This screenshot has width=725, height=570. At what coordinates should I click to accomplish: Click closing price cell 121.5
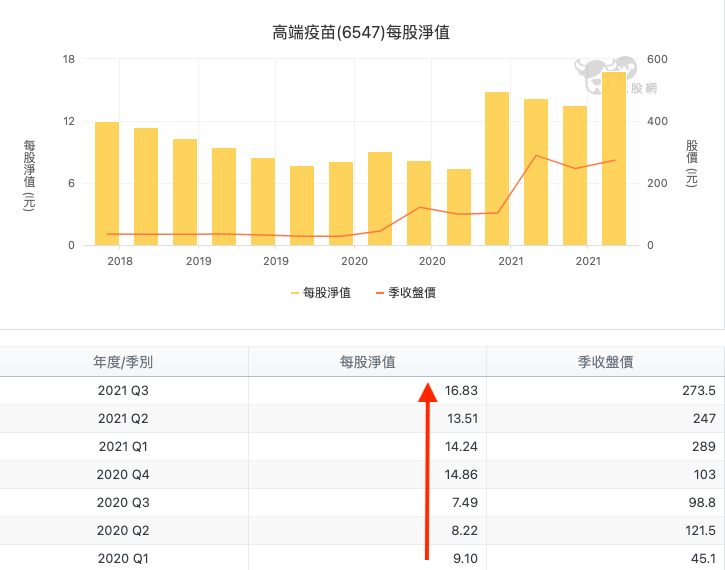(700, 530)
